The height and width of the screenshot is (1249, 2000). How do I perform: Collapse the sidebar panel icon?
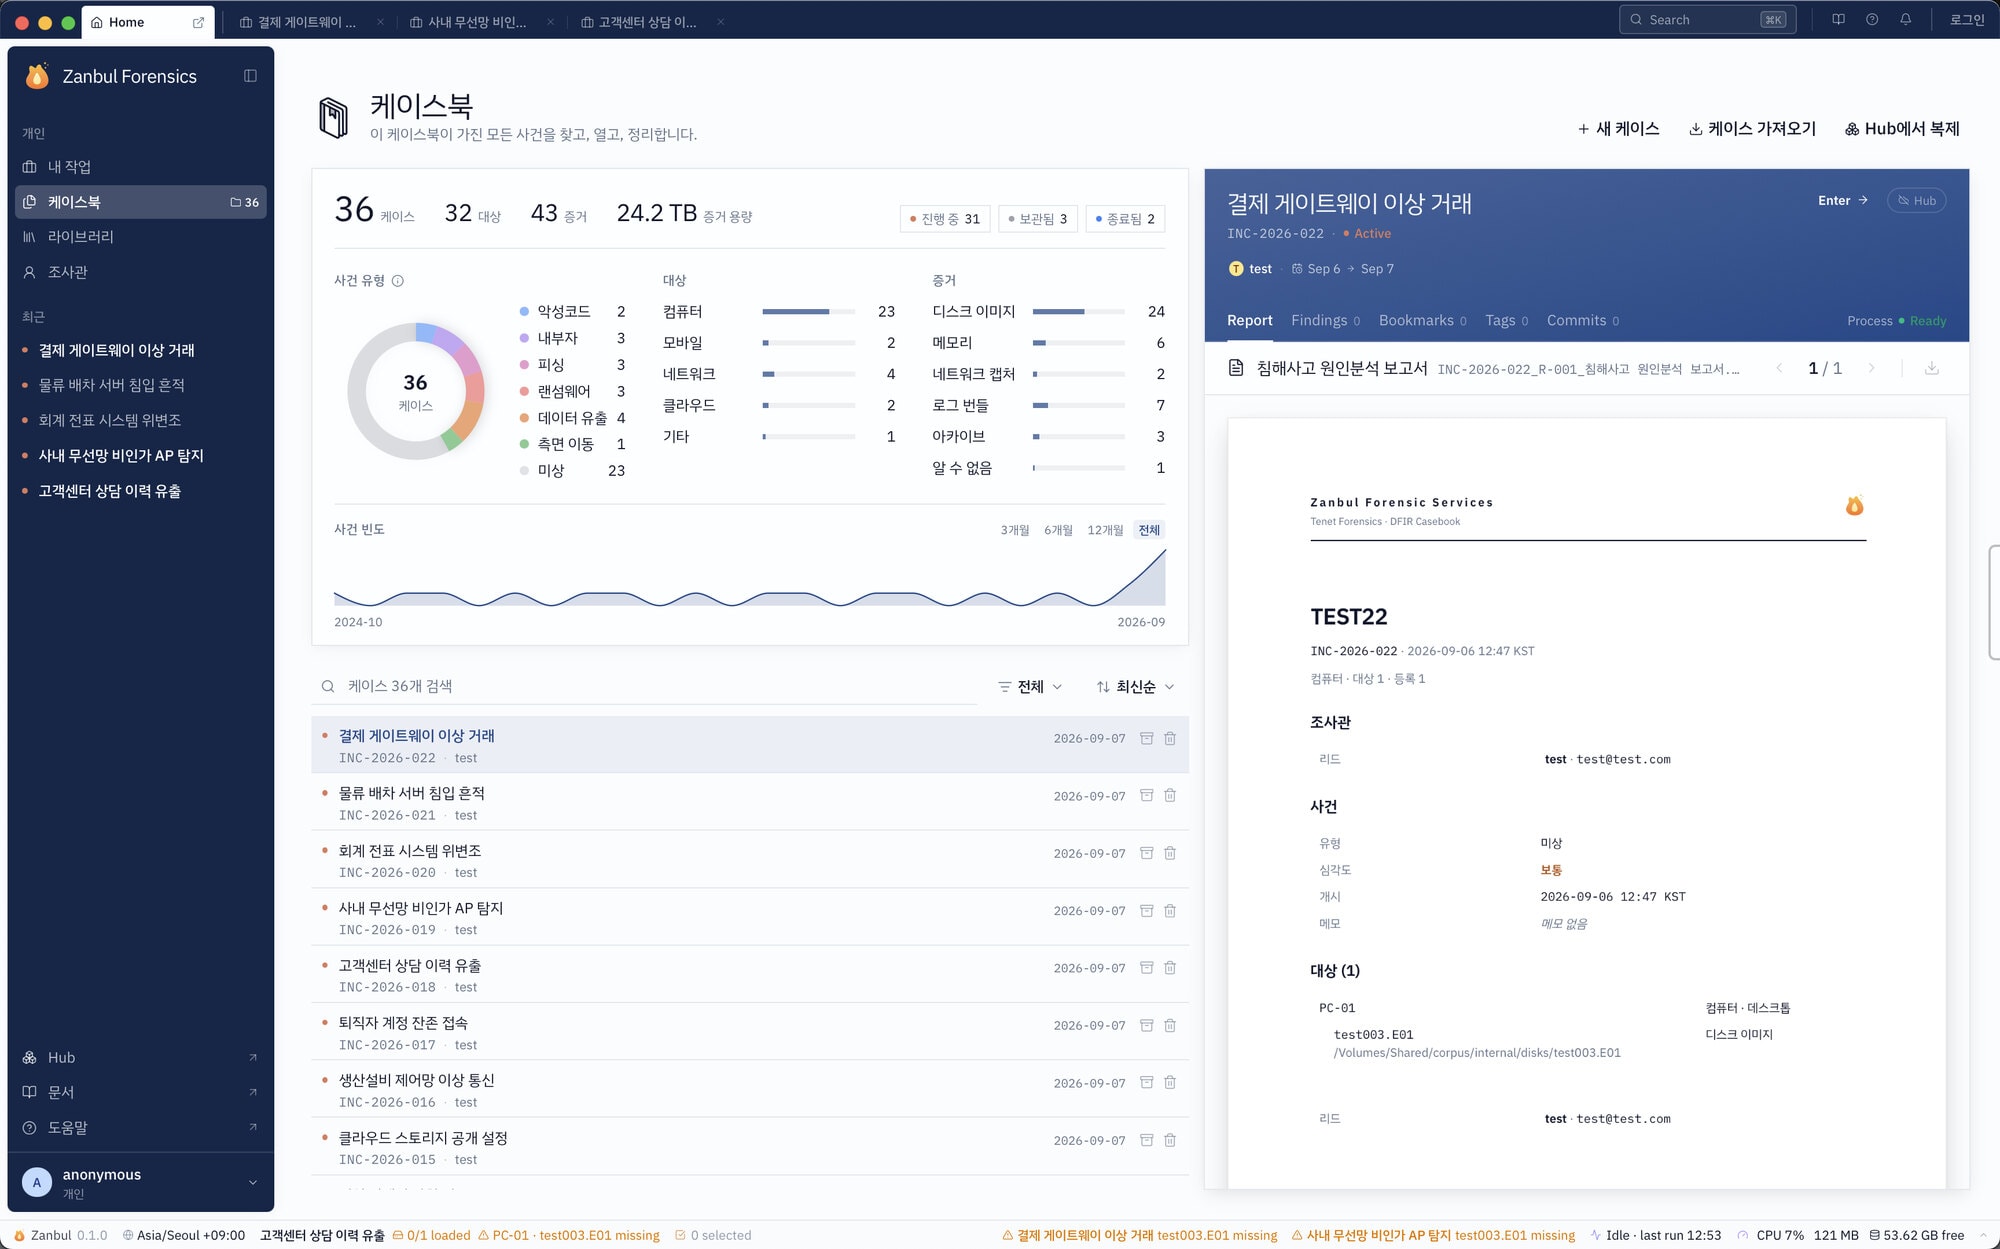pyautogui.click(x=250, y=76)
